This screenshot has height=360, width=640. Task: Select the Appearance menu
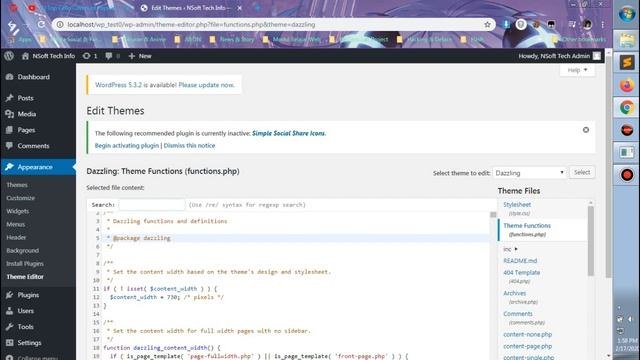tap(38, 167)
